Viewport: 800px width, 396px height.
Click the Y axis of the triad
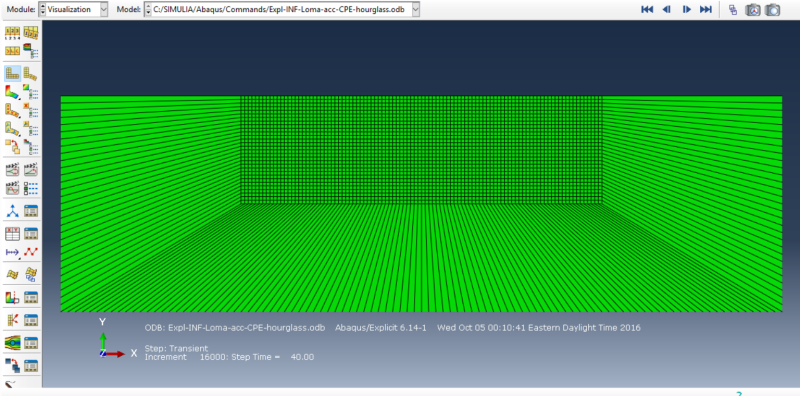[x=103, y=341]
